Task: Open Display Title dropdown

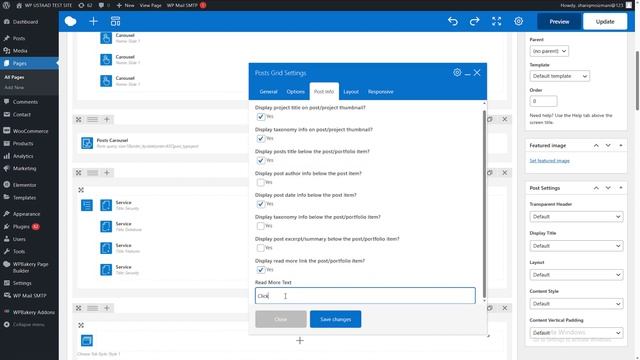Action: pyautogui.click(x=576, y=246)
